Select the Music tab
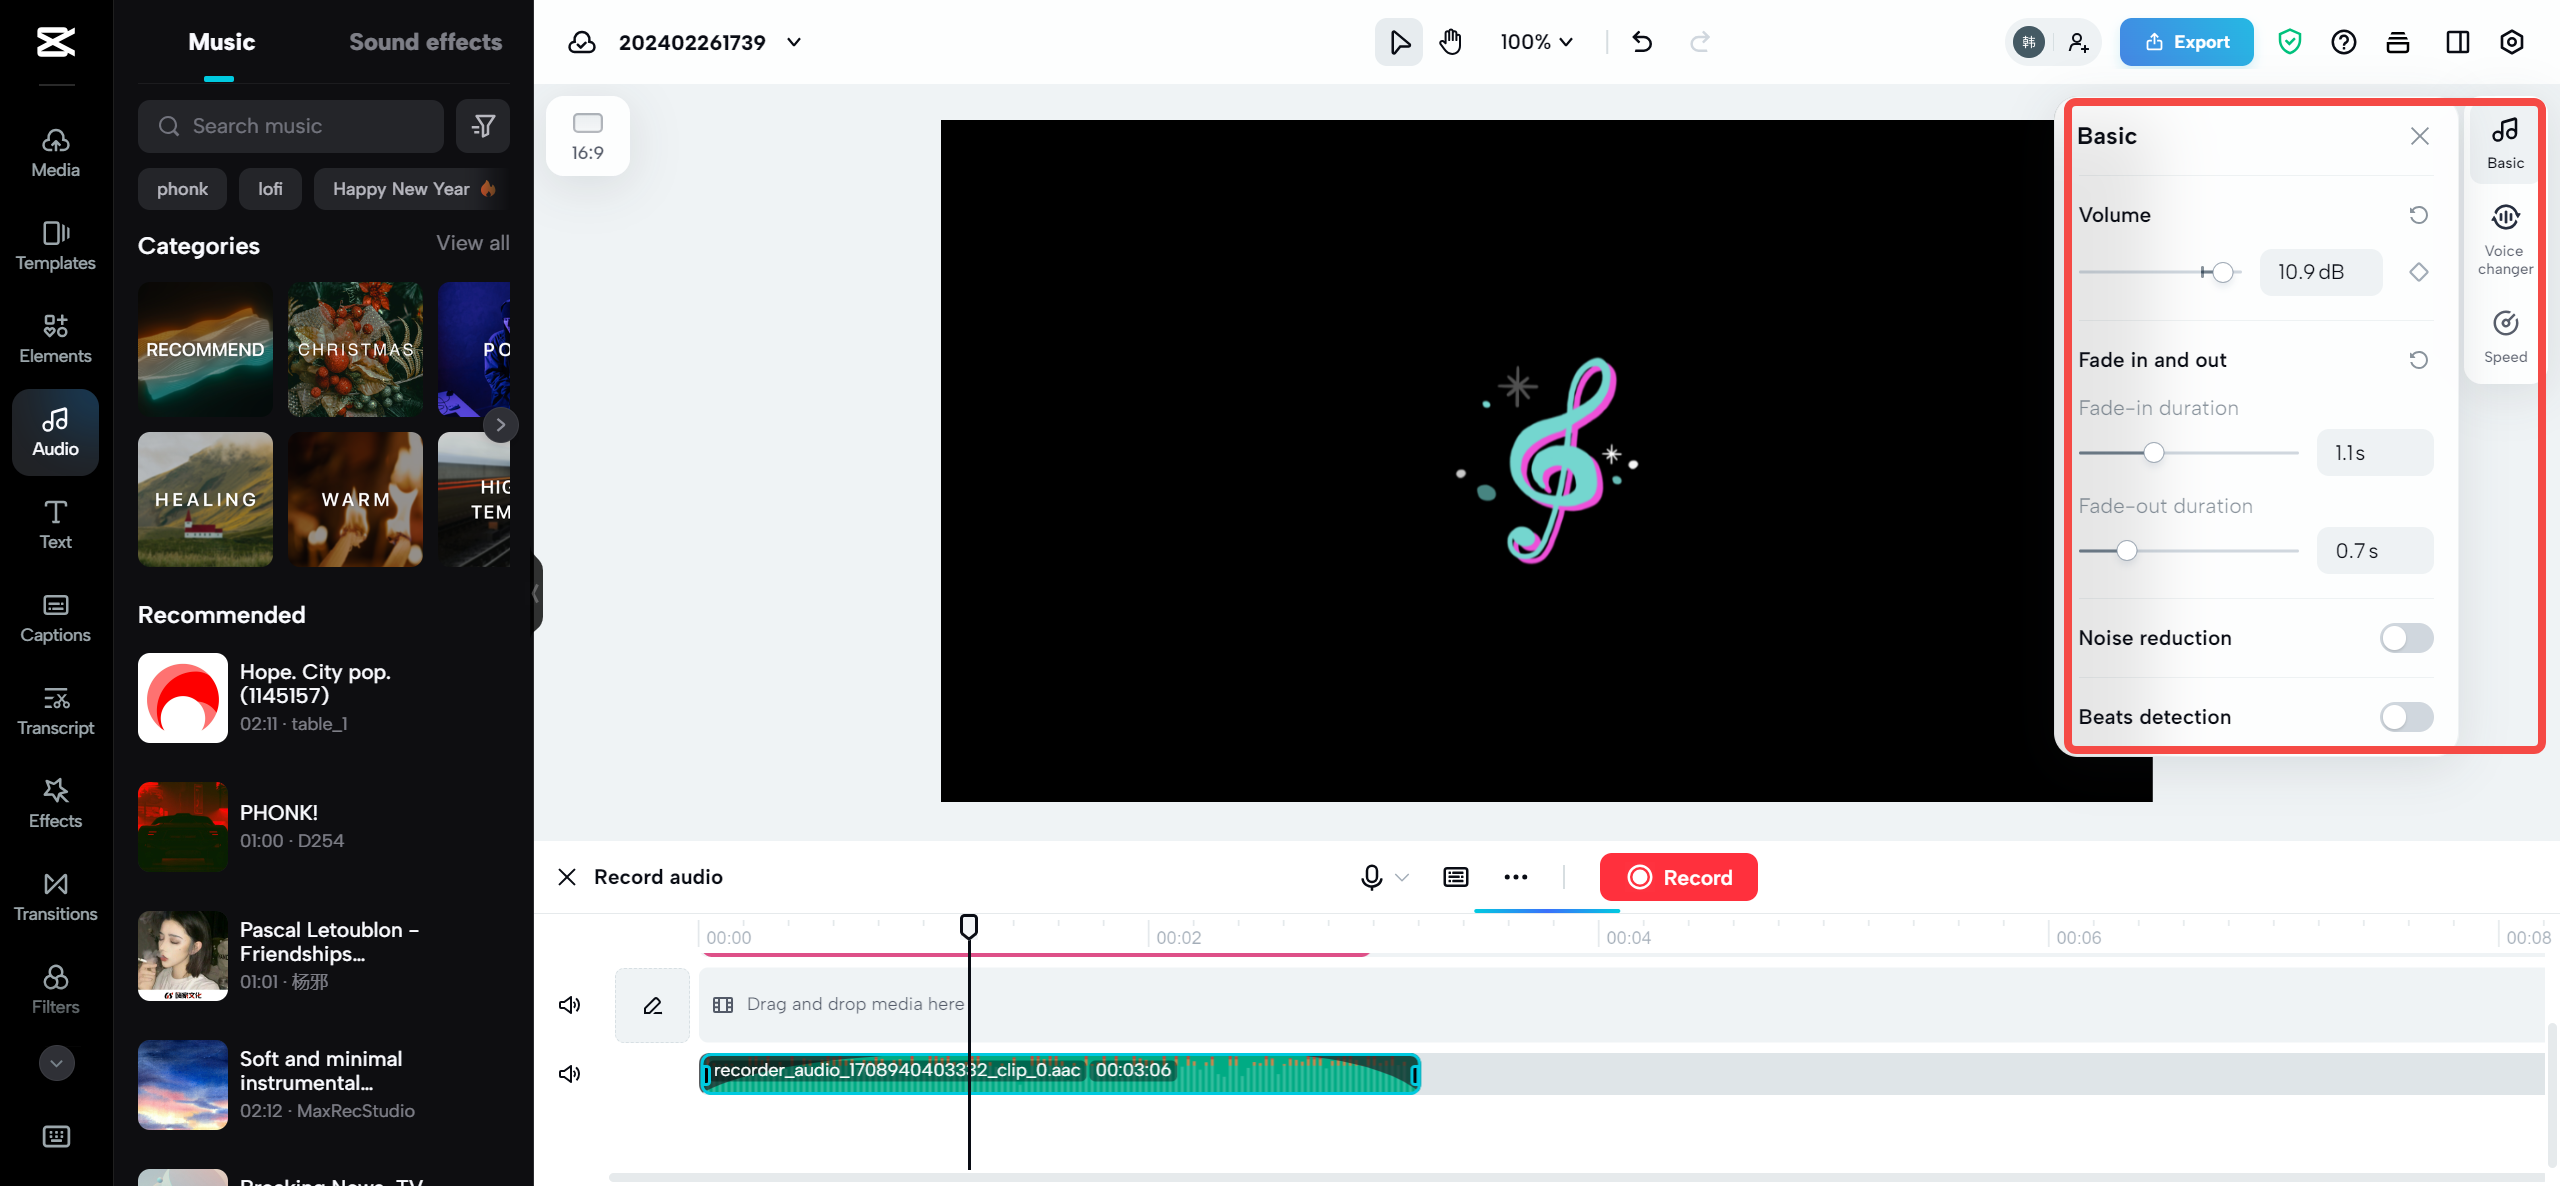Viewport: 2560px width, 1186px height. [219, 41]
